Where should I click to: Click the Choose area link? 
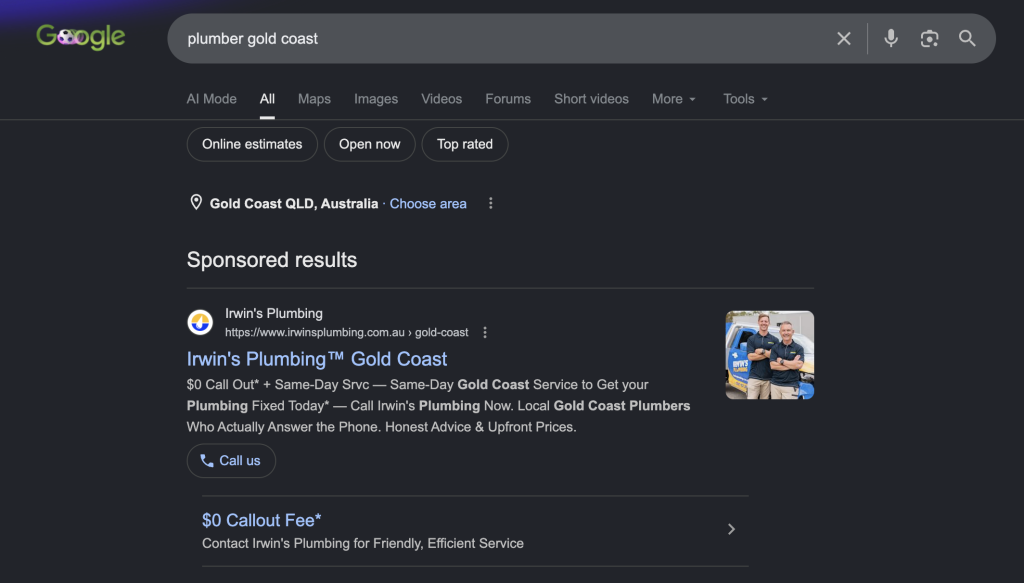(x=428, y=204)
